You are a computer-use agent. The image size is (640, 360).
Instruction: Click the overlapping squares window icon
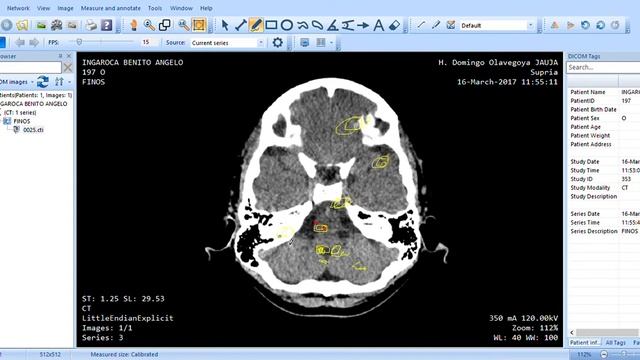[x=164, y=25]
